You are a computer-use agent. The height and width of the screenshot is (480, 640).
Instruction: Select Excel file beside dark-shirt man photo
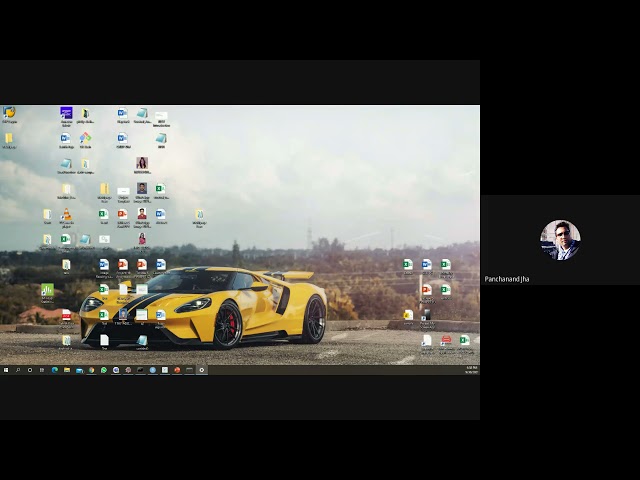click(x=160, y=191)
